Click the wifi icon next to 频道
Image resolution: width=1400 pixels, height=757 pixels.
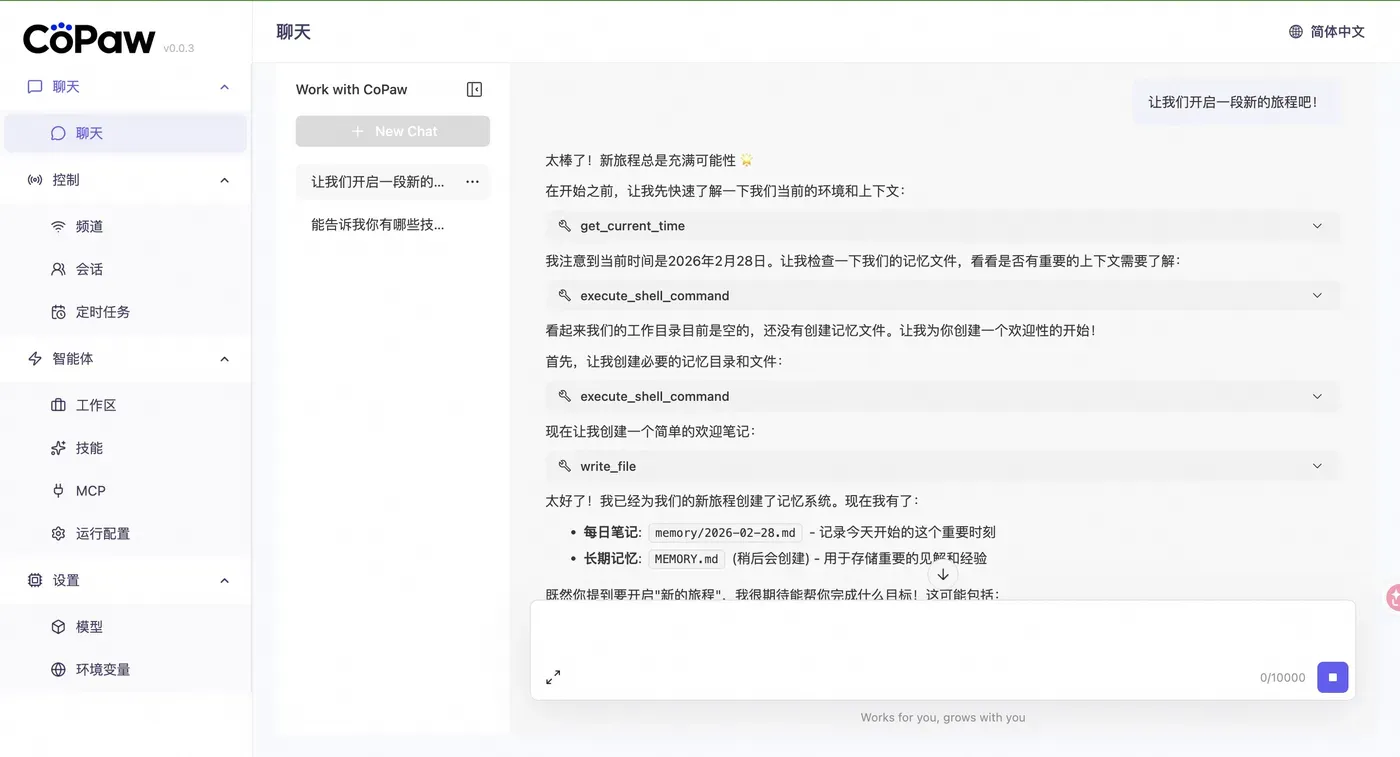coord(58,226)
